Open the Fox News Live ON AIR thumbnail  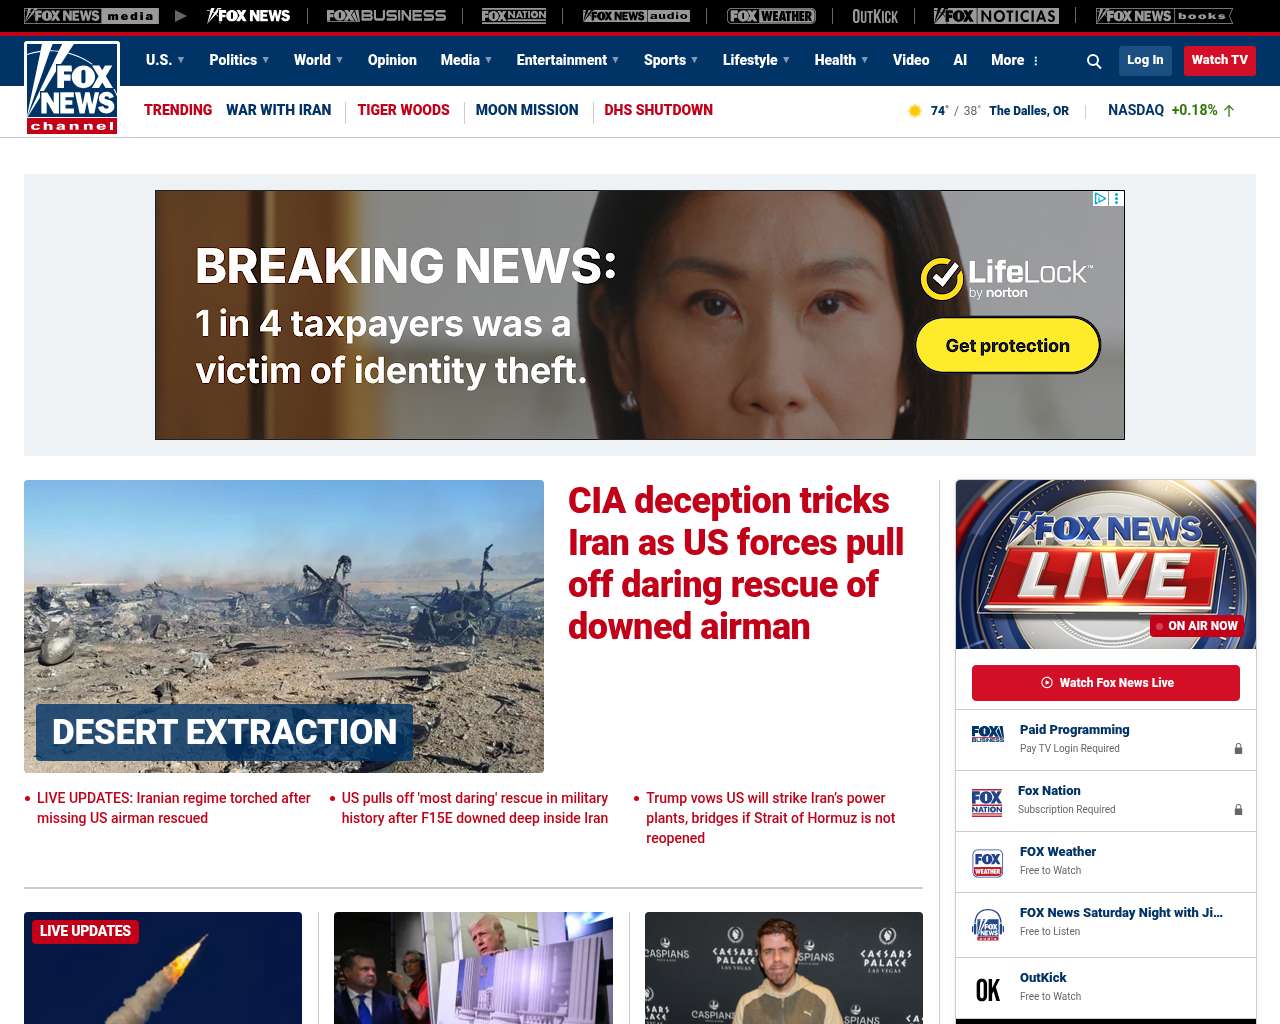1106,564
